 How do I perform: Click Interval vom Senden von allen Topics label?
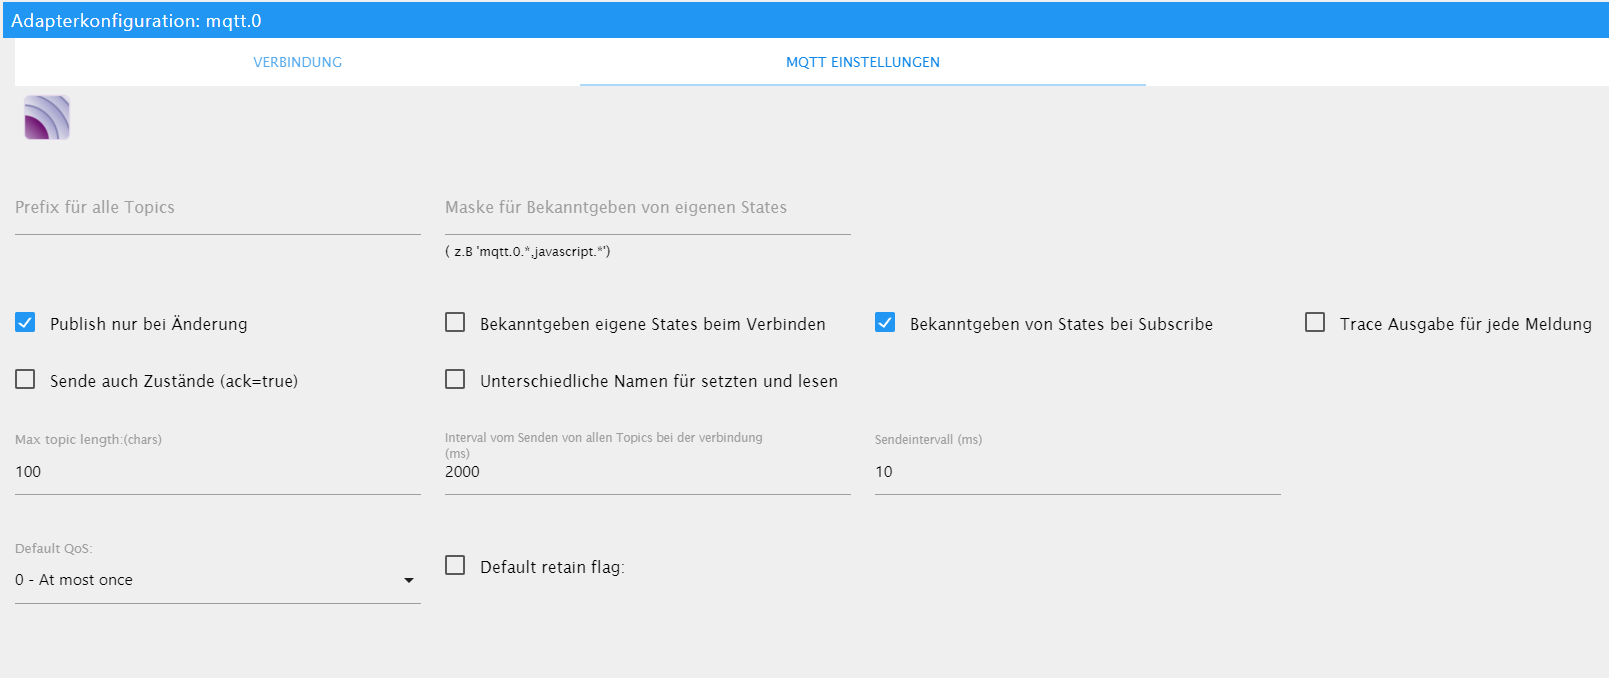click(x=604, y=445)
